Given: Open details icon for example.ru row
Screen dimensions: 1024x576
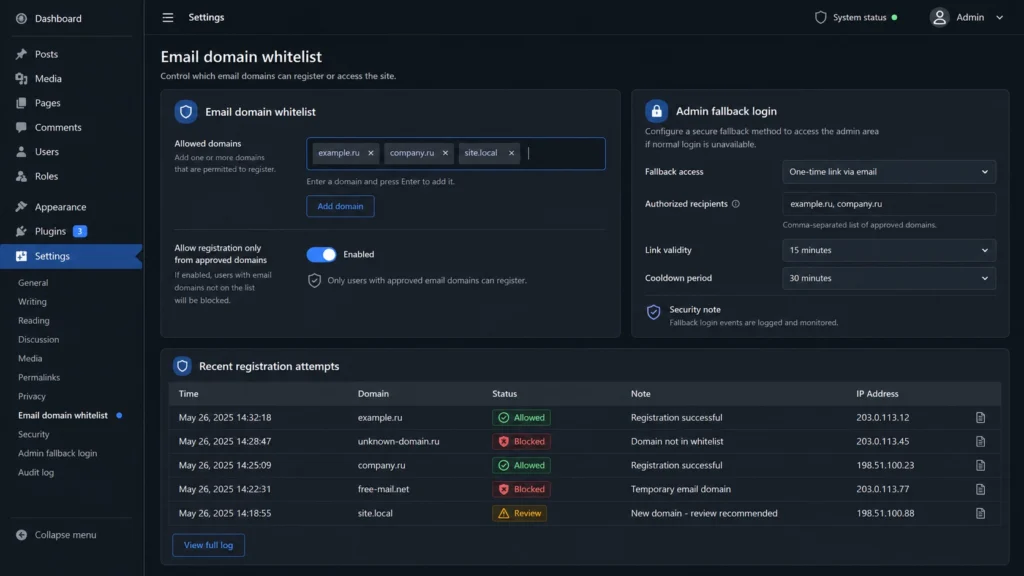Looking at the screenshot, I should (980, 418).
